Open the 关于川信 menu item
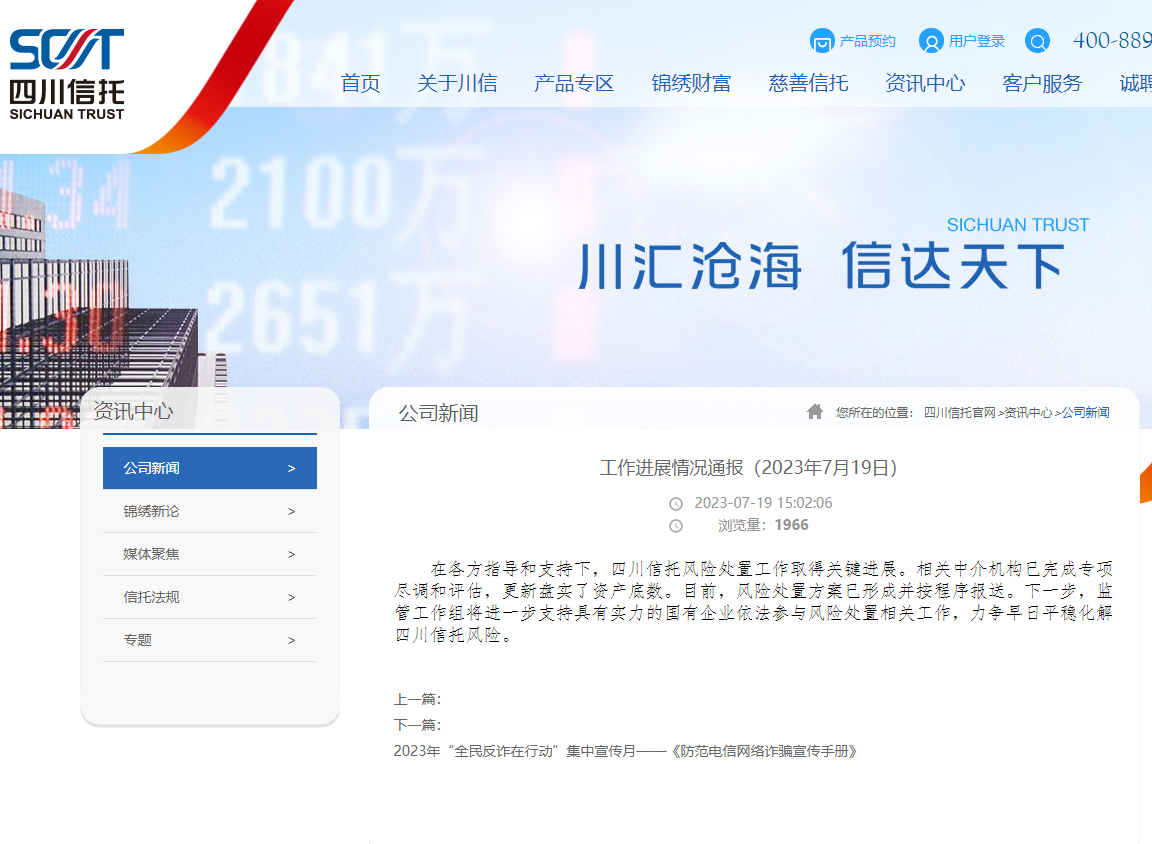Viewport: 1152px width, 844px height. tap(457, 84)
